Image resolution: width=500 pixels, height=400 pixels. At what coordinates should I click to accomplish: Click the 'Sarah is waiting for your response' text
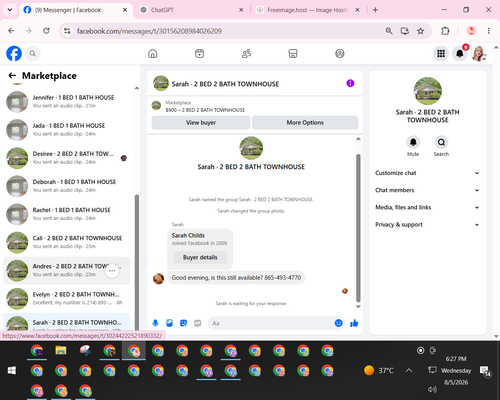(x=251, y=303)
